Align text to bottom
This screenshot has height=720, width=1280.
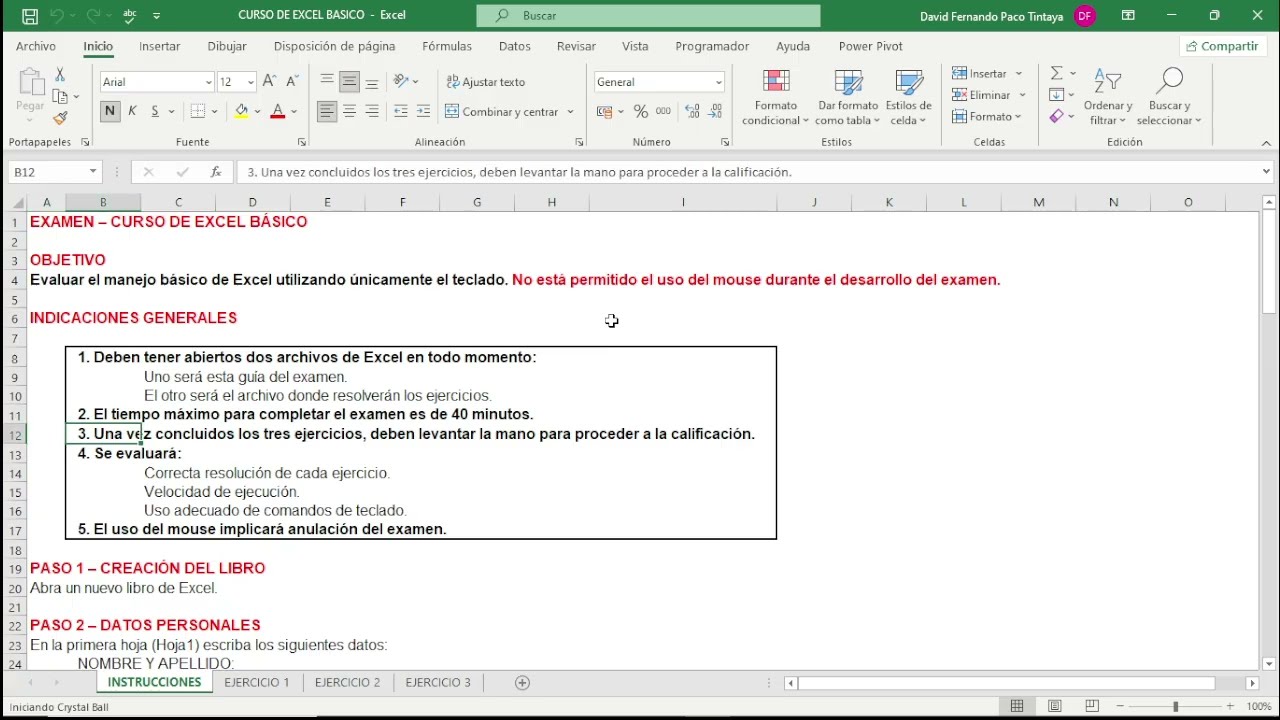tap(372, 82)
